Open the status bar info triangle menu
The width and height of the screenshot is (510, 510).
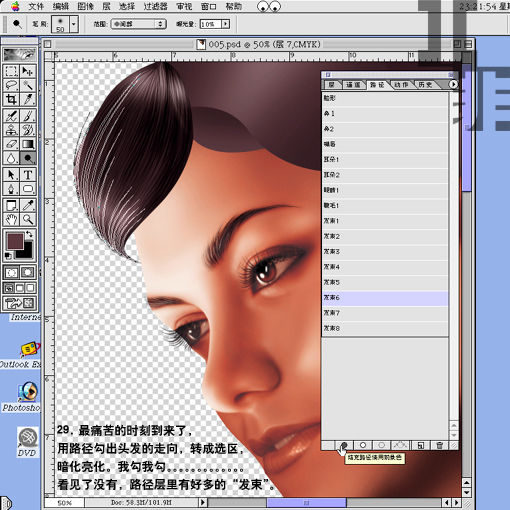[202, 502]
